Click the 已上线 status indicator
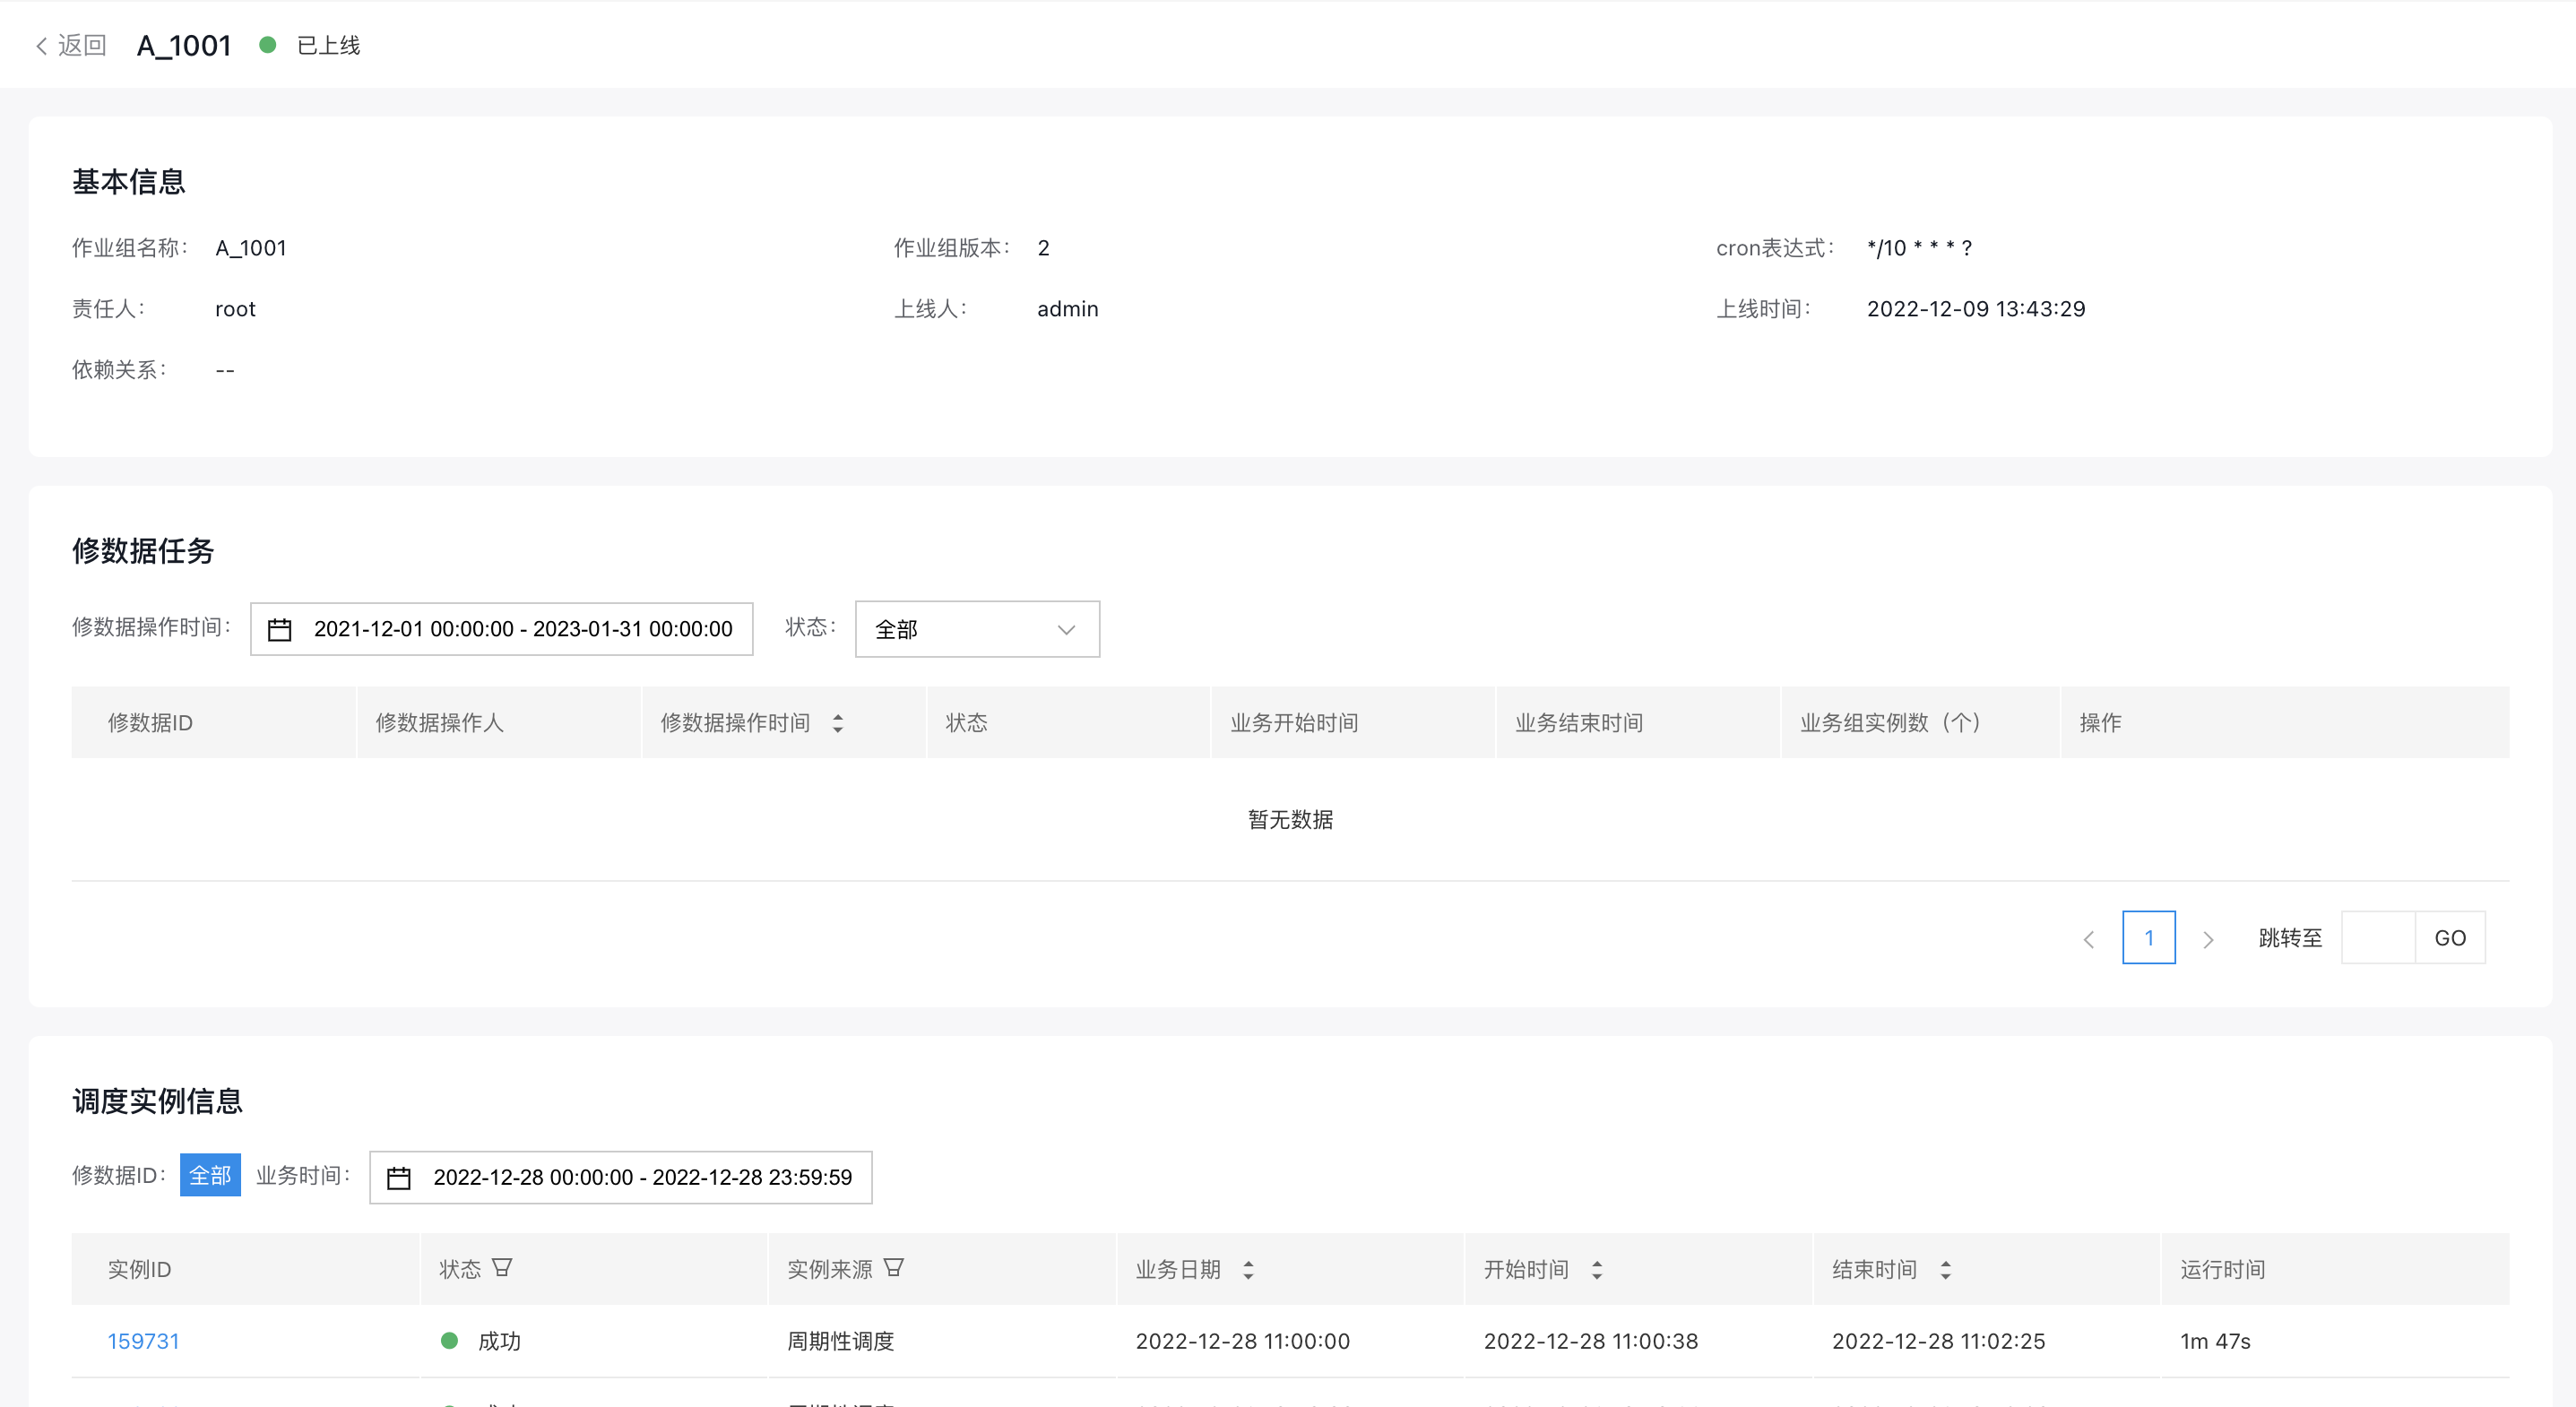Screen dimensions: 2576x1407 coord(310,45)
